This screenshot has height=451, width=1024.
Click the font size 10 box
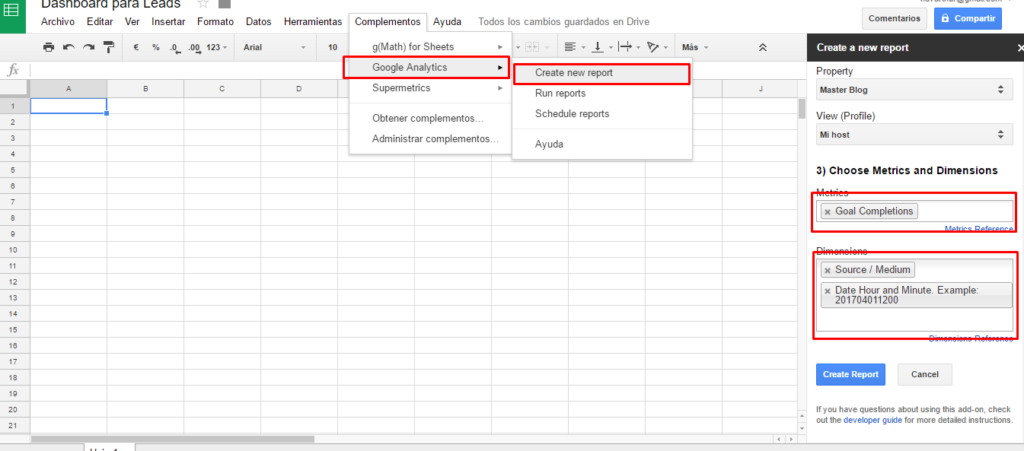click(334, 47)
